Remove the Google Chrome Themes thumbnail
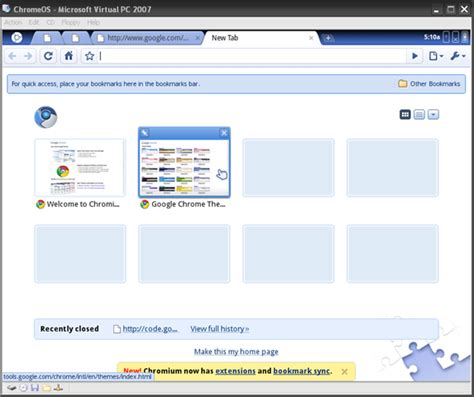 [x=224, y=133]
